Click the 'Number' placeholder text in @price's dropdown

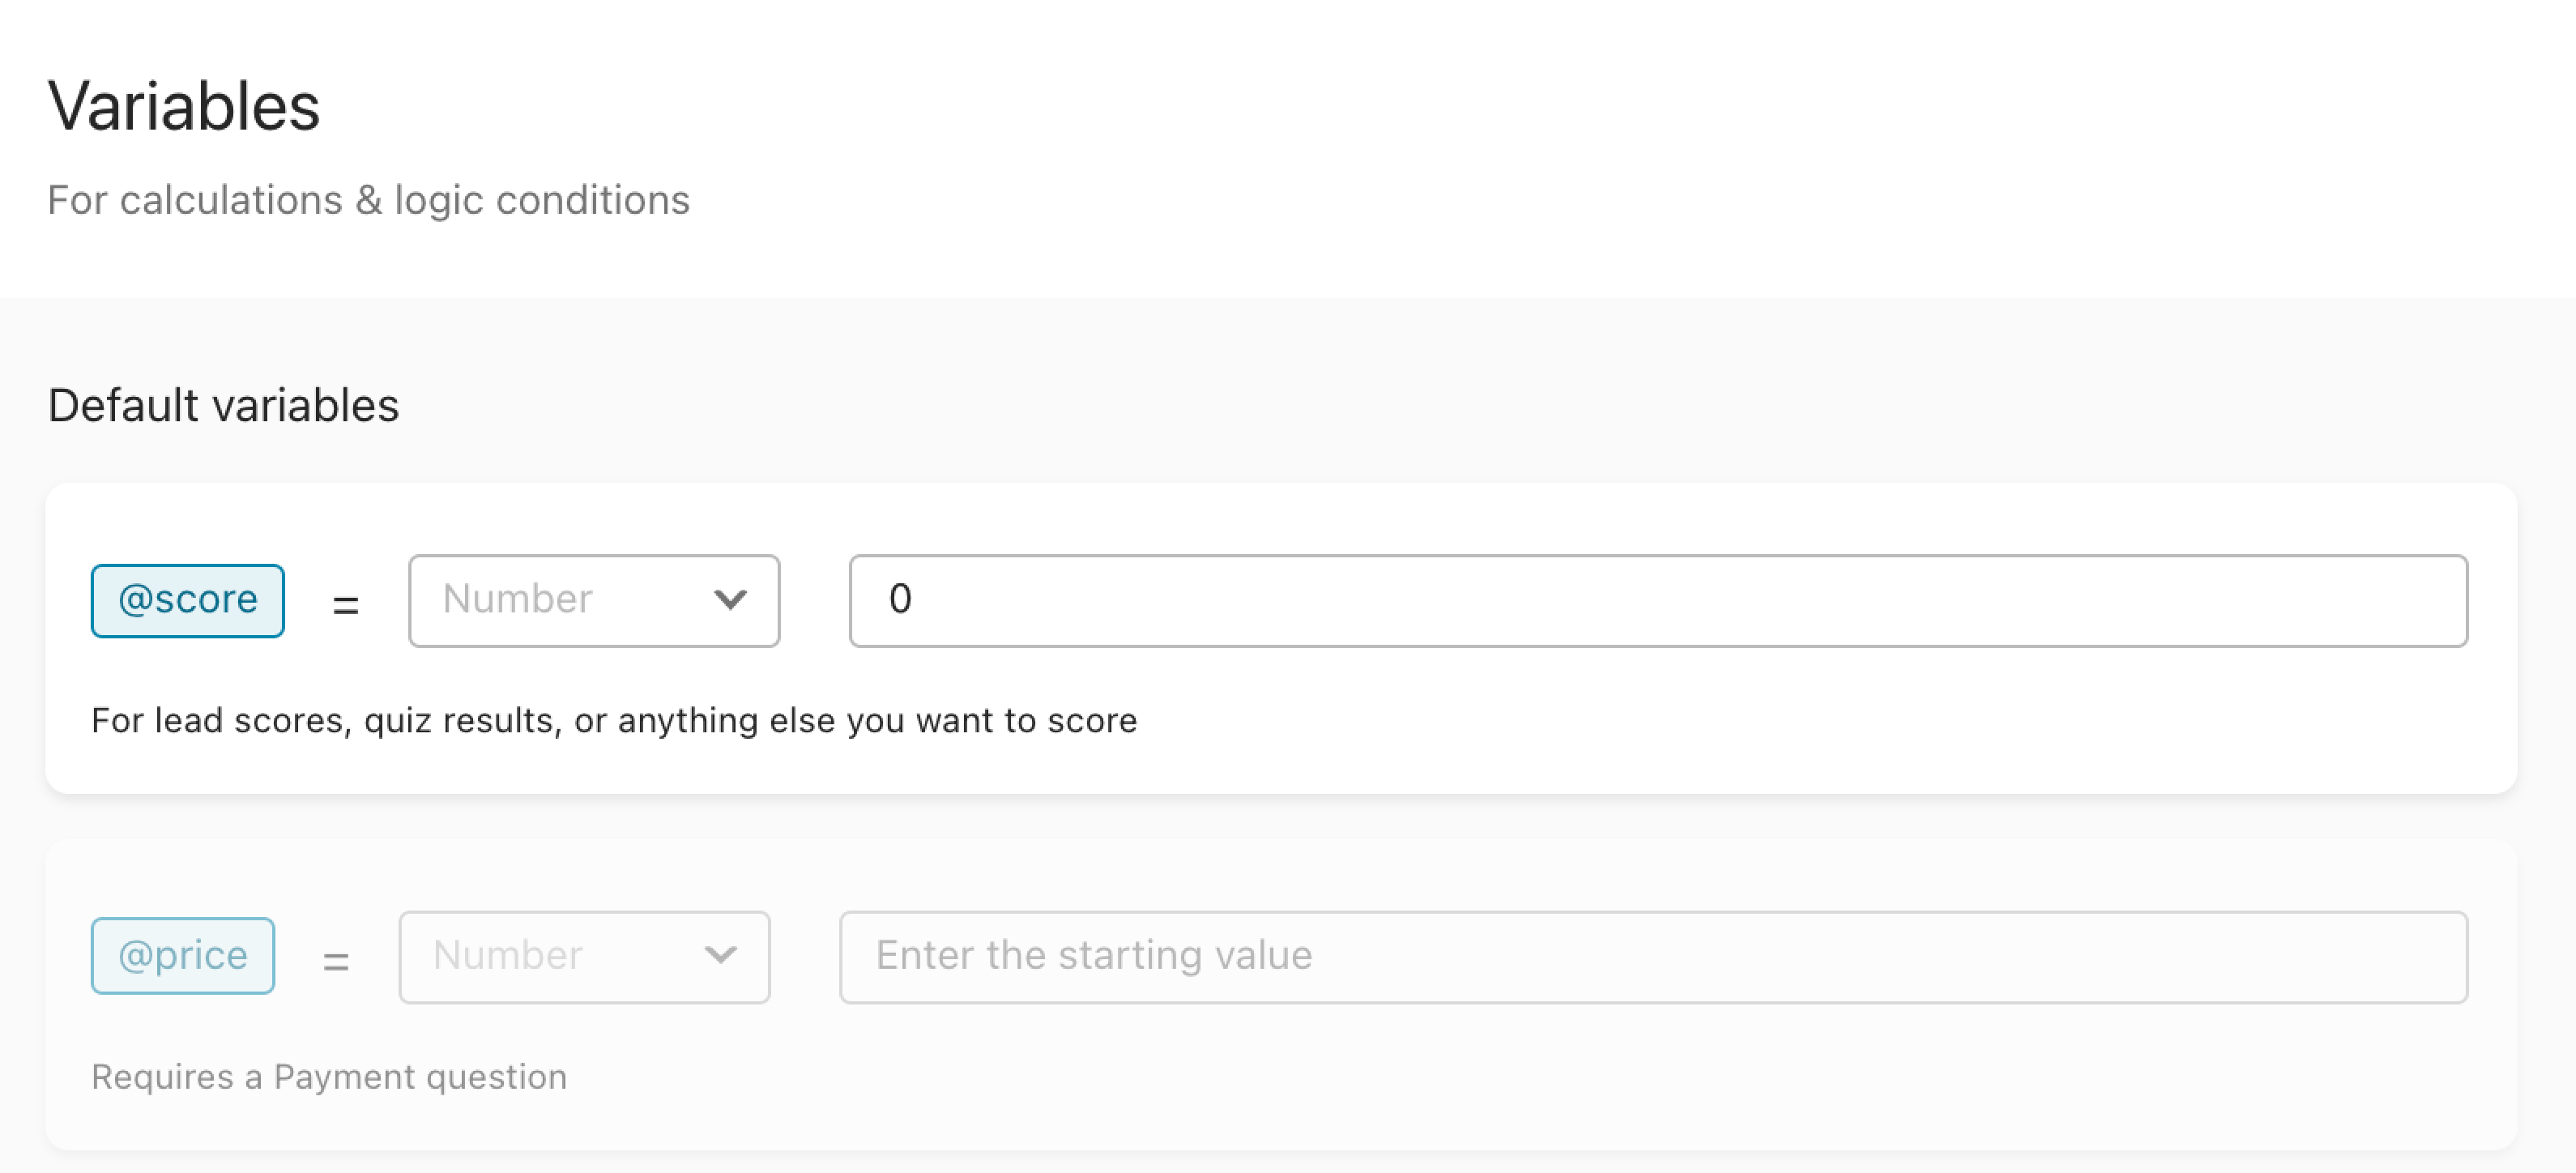click(508, 955)
